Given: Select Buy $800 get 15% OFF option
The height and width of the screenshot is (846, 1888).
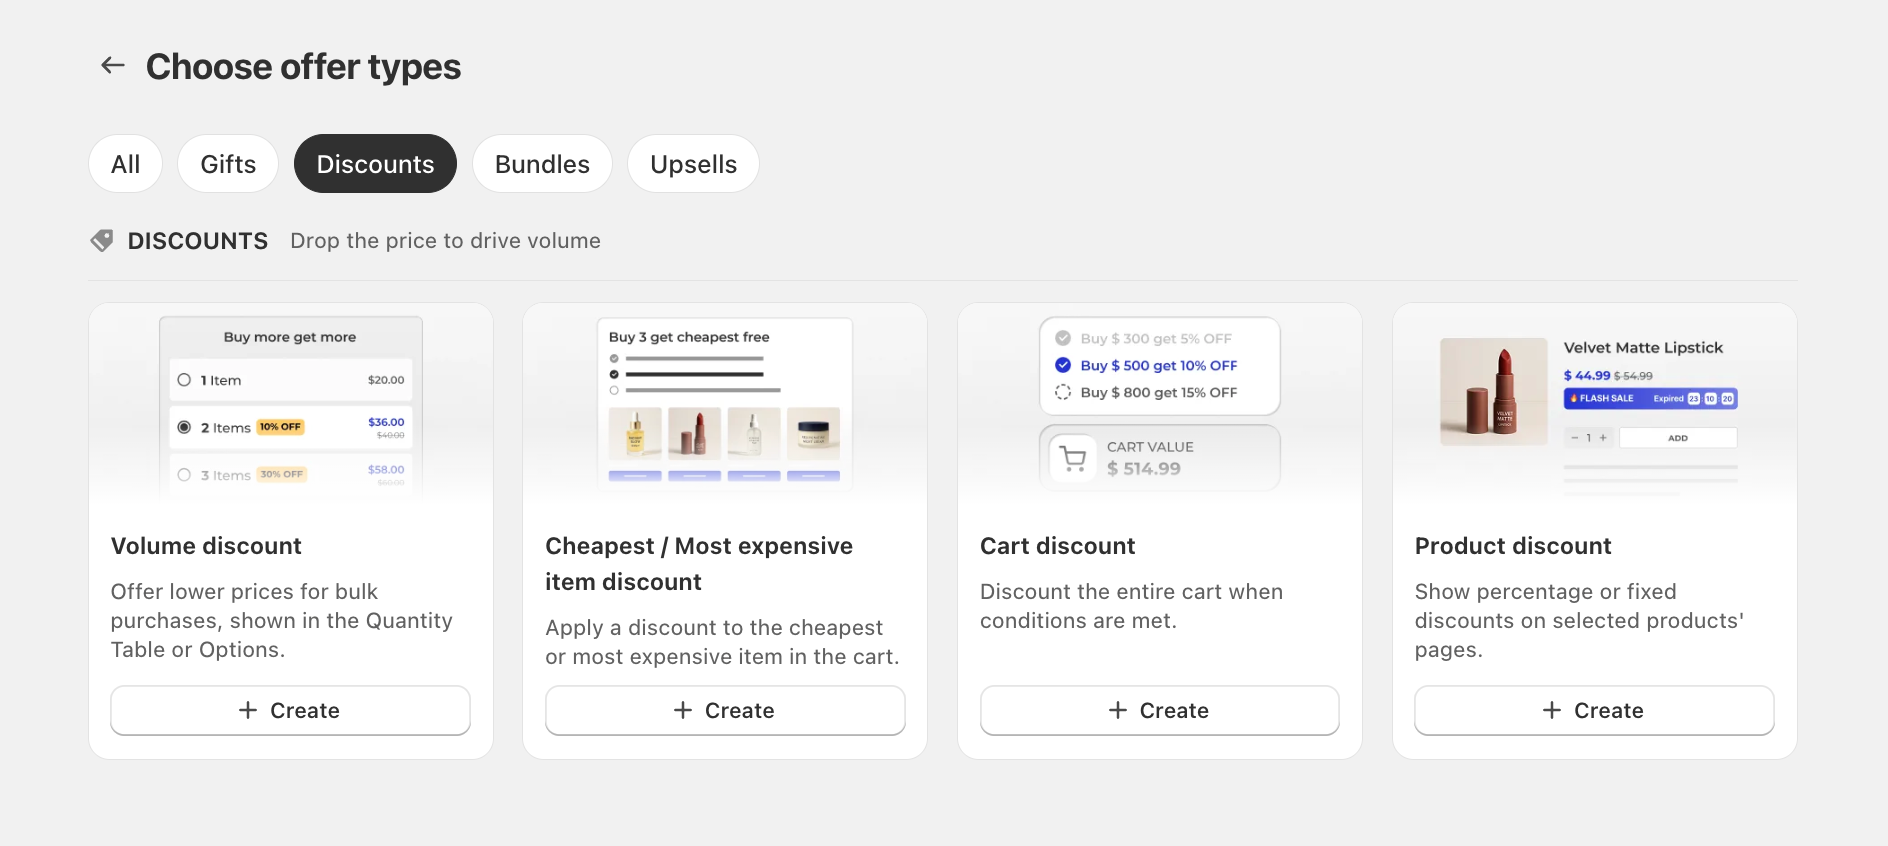Looking at the screenshot, I should click(1147, 393).
